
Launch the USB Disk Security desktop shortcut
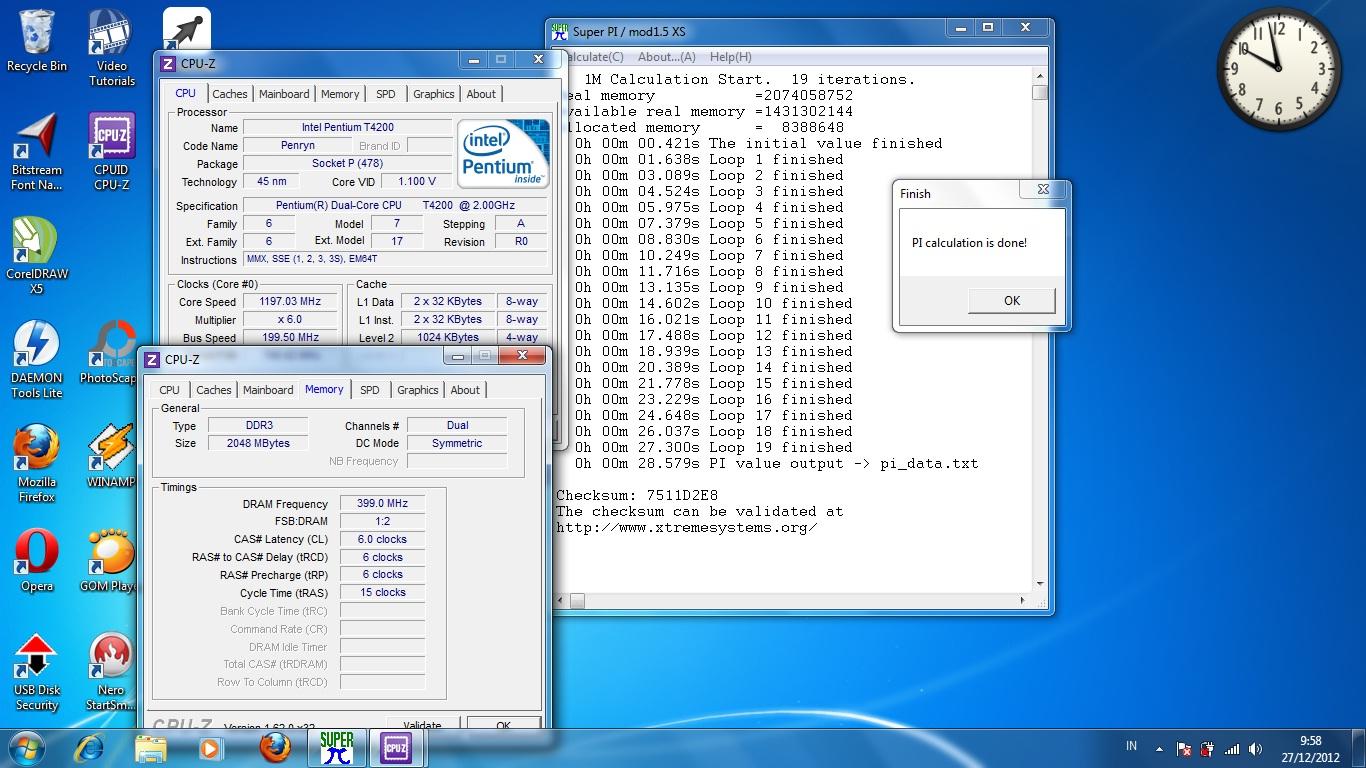click(37, 671)
